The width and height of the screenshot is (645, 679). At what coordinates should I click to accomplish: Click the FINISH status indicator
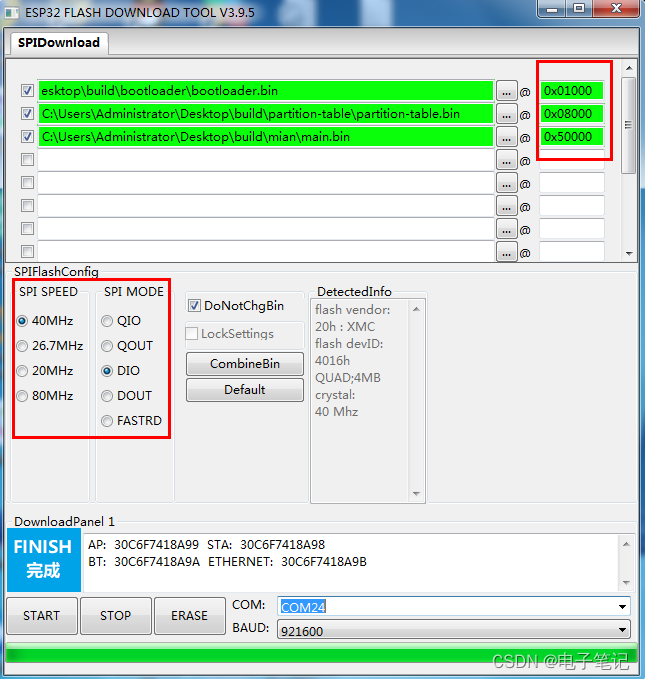click(44, 559)
